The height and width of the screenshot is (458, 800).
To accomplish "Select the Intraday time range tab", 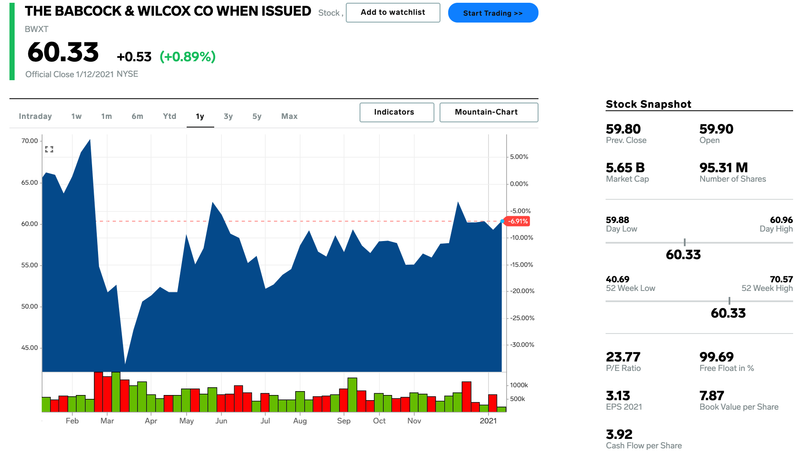I will [35, 116].
